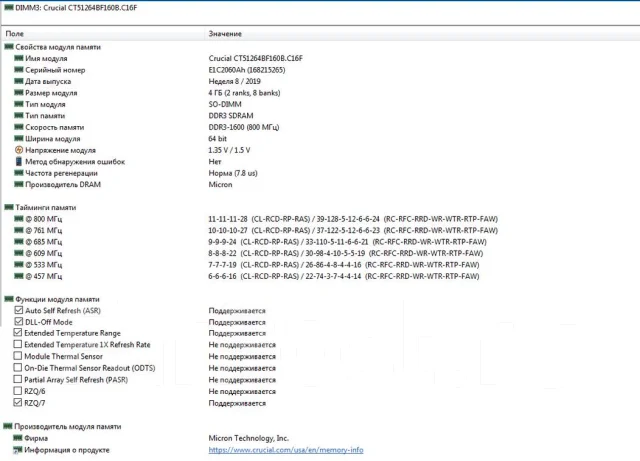Select the Micron DRAM manufacturer value

point(220,184)
